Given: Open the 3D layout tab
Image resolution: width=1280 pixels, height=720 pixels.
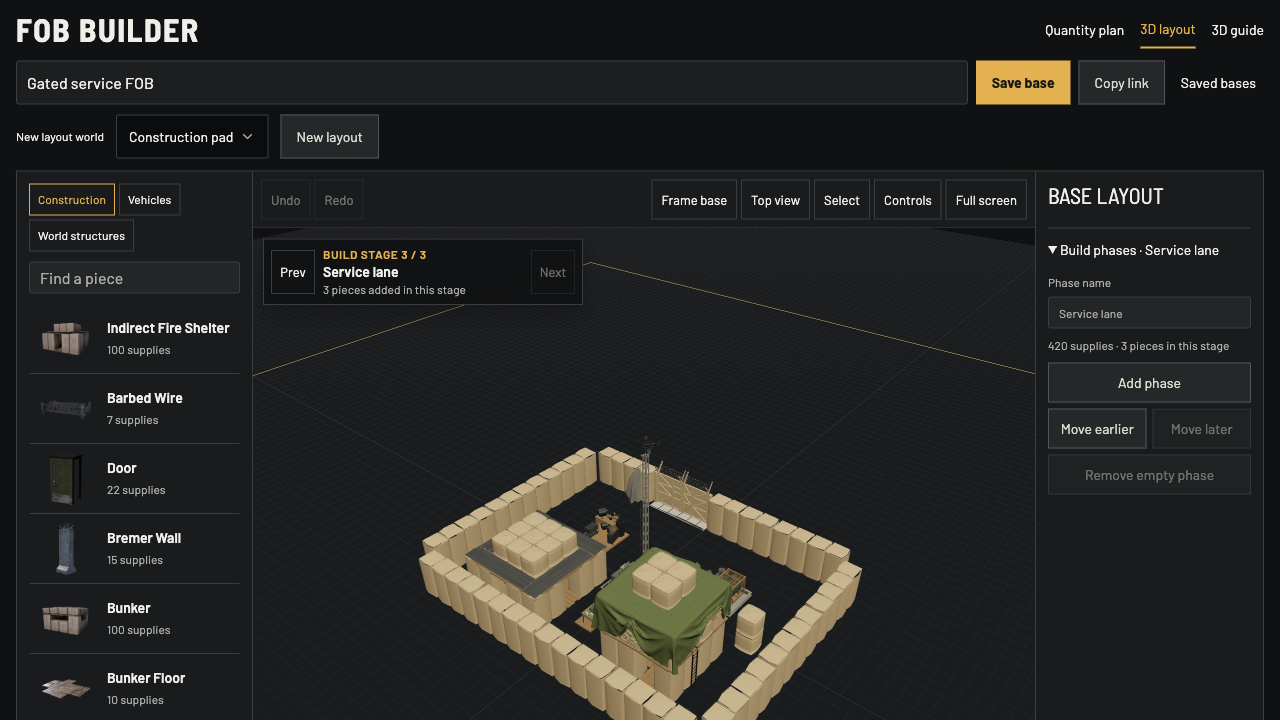Looking at the screenshot, I should [1168, 30].
